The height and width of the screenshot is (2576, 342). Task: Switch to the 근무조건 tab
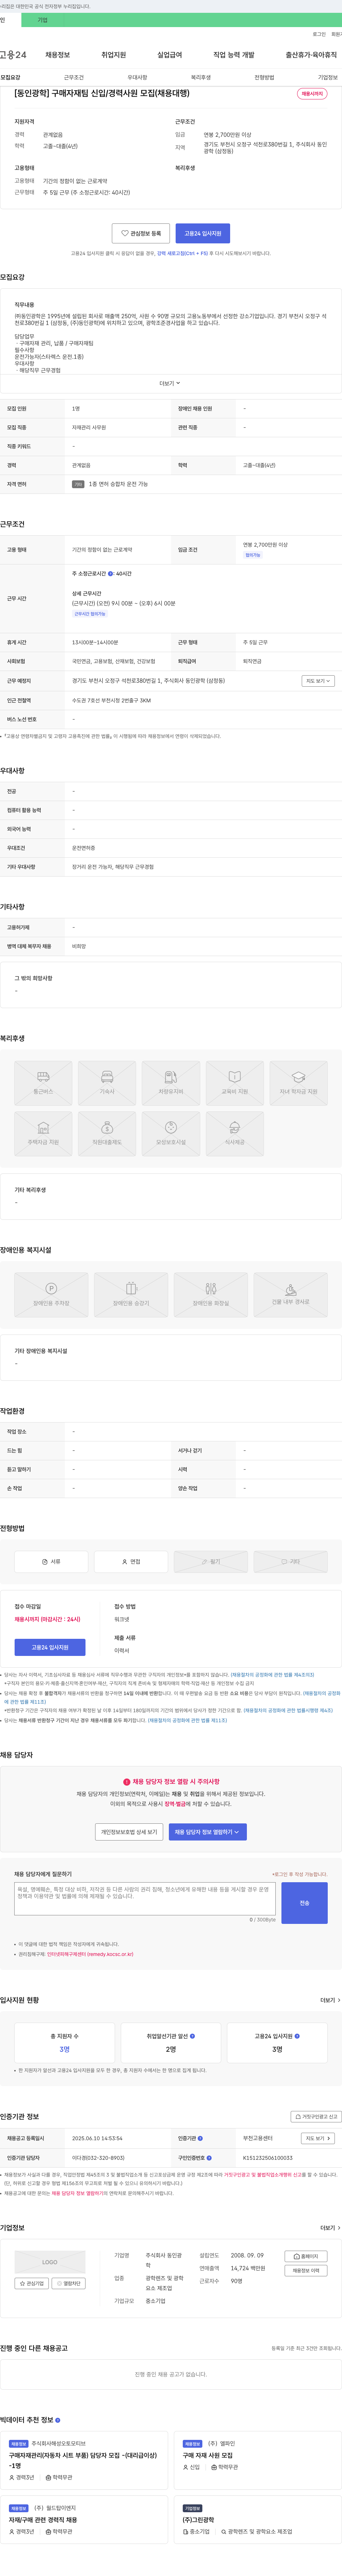[74, 77]
